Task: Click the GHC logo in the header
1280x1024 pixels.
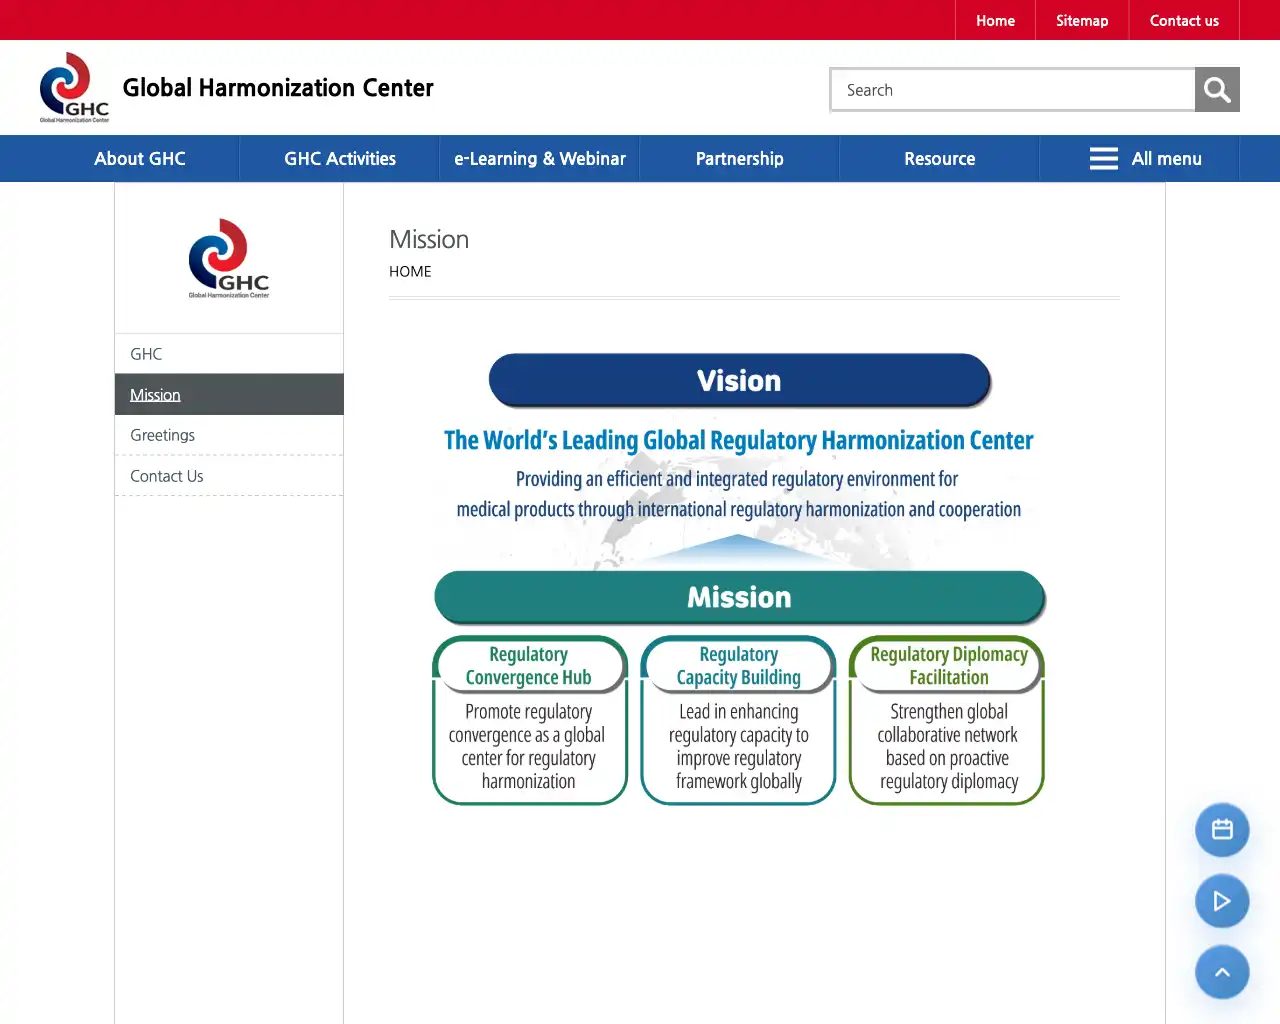Action: pyautogui.click(x=74, y=88)
